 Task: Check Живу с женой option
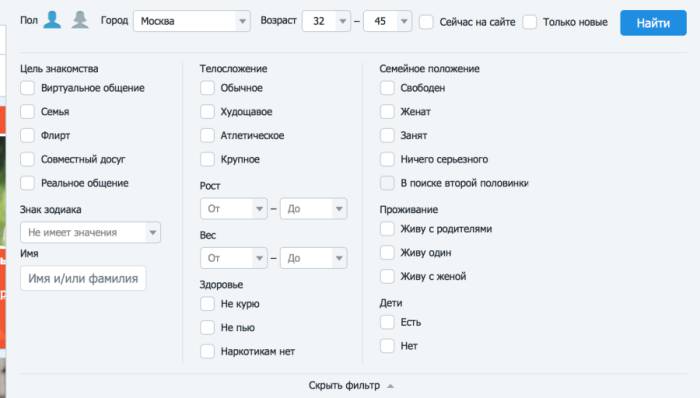(x=387, y=276)
